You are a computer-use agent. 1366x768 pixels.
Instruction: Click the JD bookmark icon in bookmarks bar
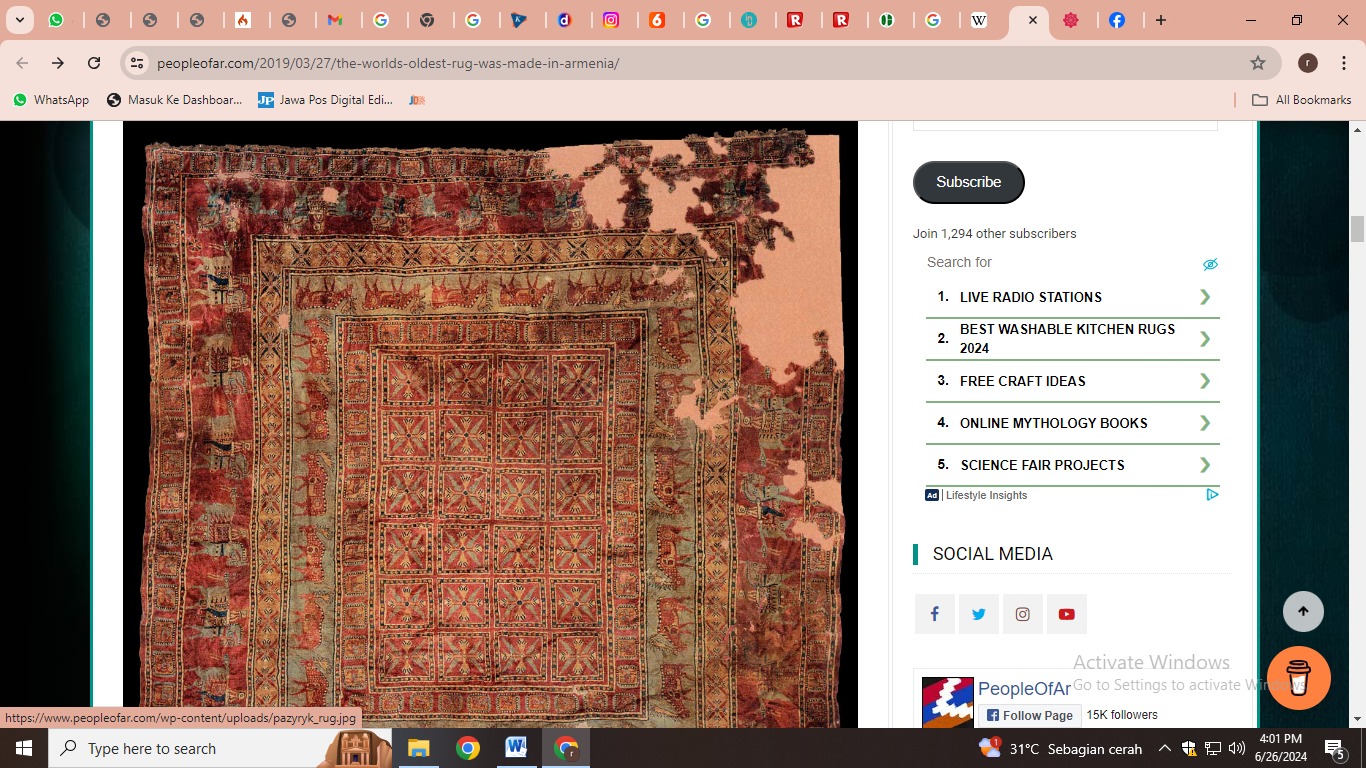(417, 100)
